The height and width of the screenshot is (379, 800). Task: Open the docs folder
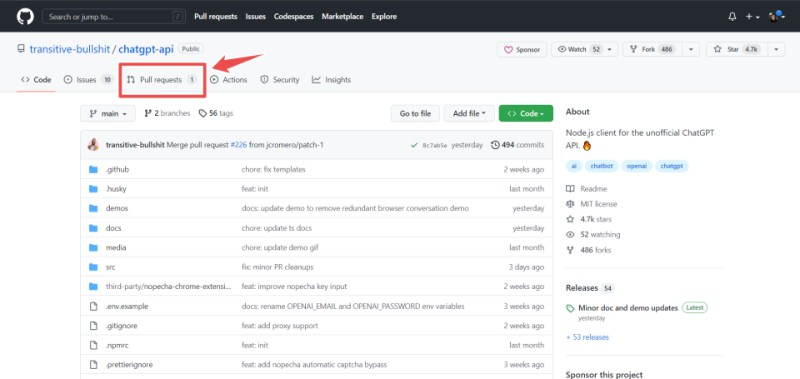[113, 228]
